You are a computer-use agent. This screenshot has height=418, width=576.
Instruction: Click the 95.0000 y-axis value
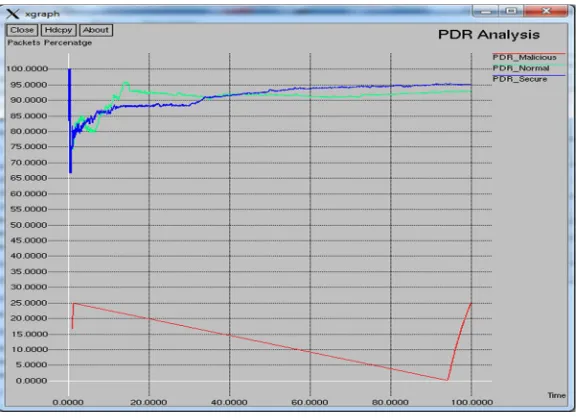pyautogui.click(x=29, y=85)
